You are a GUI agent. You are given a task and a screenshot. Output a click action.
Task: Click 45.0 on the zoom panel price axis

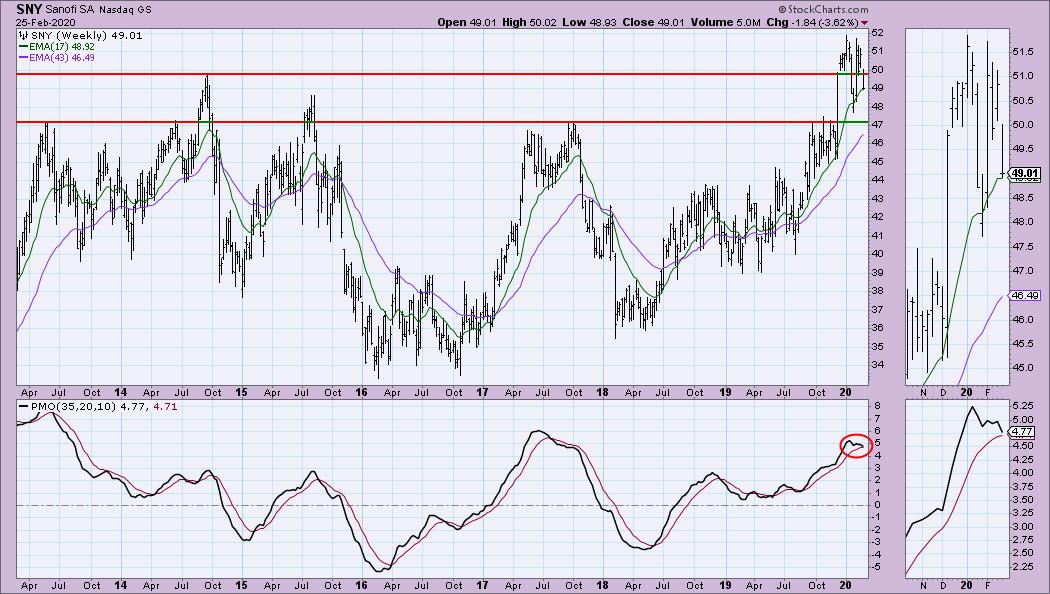point(1025,368)
